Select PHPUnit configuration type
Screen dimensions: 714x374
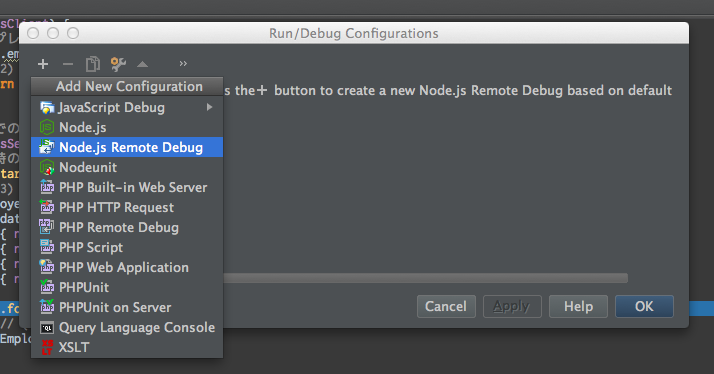pos(127,287)
